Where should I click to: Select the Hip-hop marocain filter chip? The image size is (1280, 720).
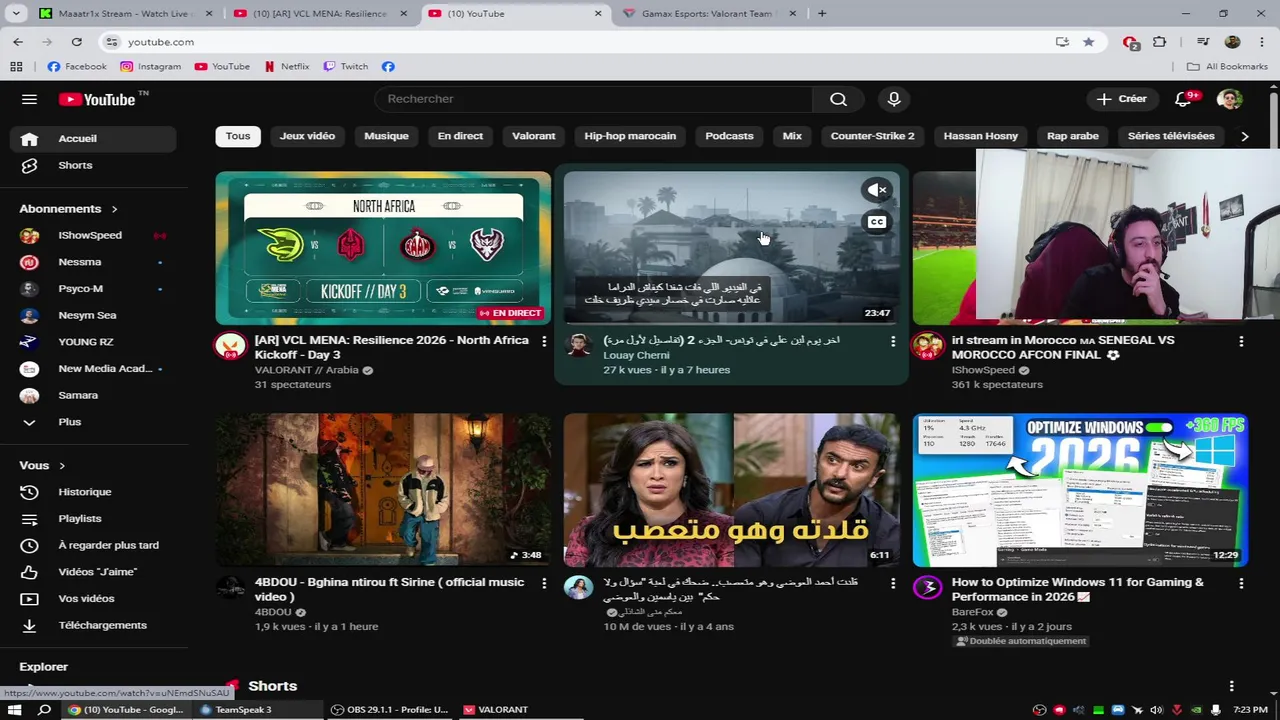click(x=630, y=136)
